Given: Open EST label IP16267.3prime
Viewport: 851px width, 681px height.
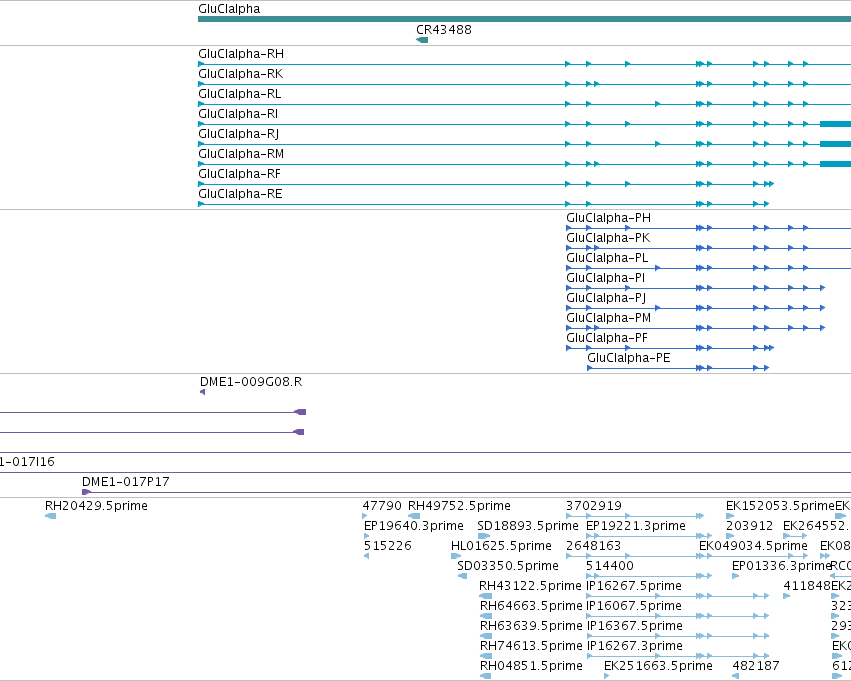Looking at the screenshot, I should pos(634,646).
